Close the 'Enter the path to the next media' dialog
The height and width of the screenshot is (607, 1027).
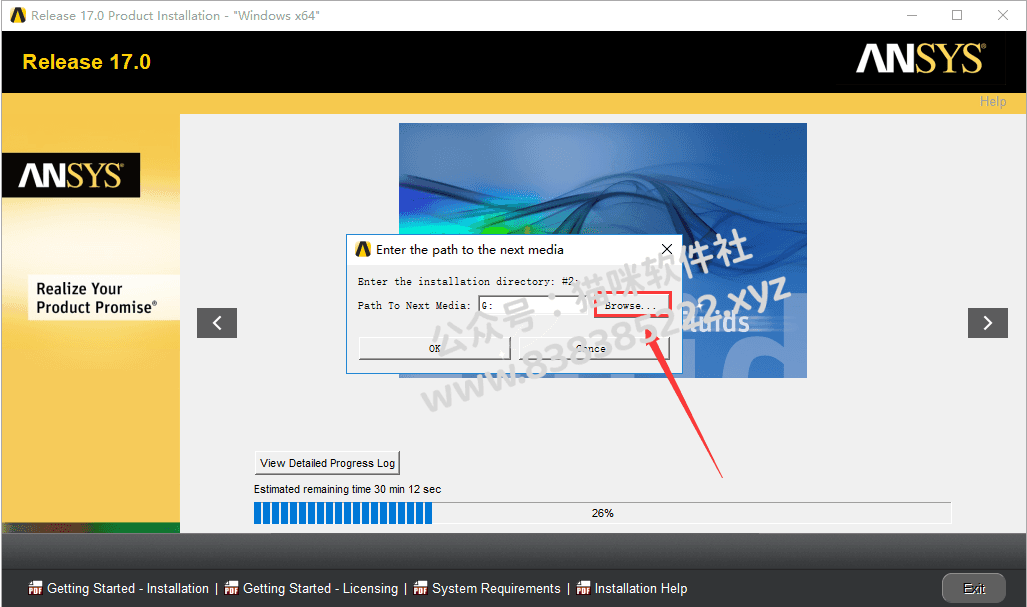point(667,249)
